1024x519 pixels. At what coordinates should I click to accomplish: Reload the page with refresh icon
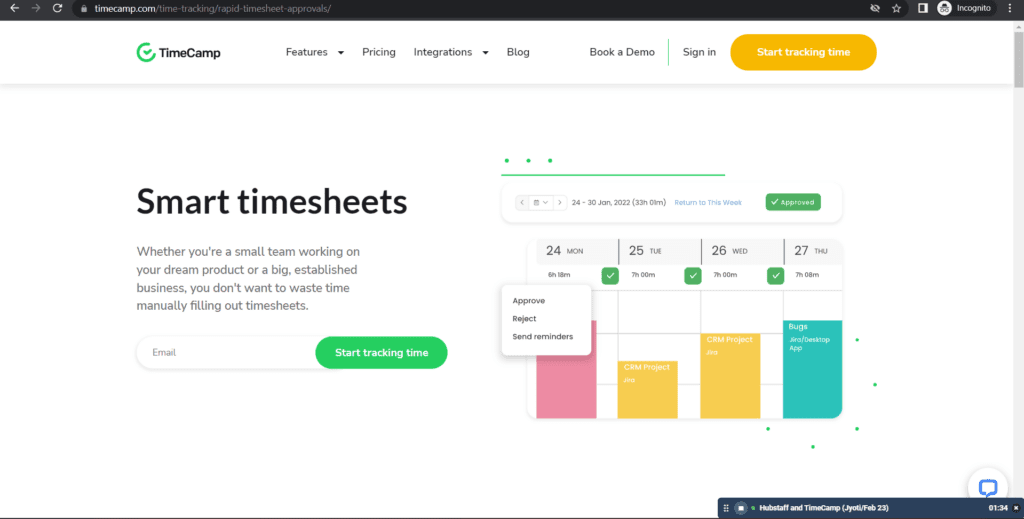(x=57, y=8)
